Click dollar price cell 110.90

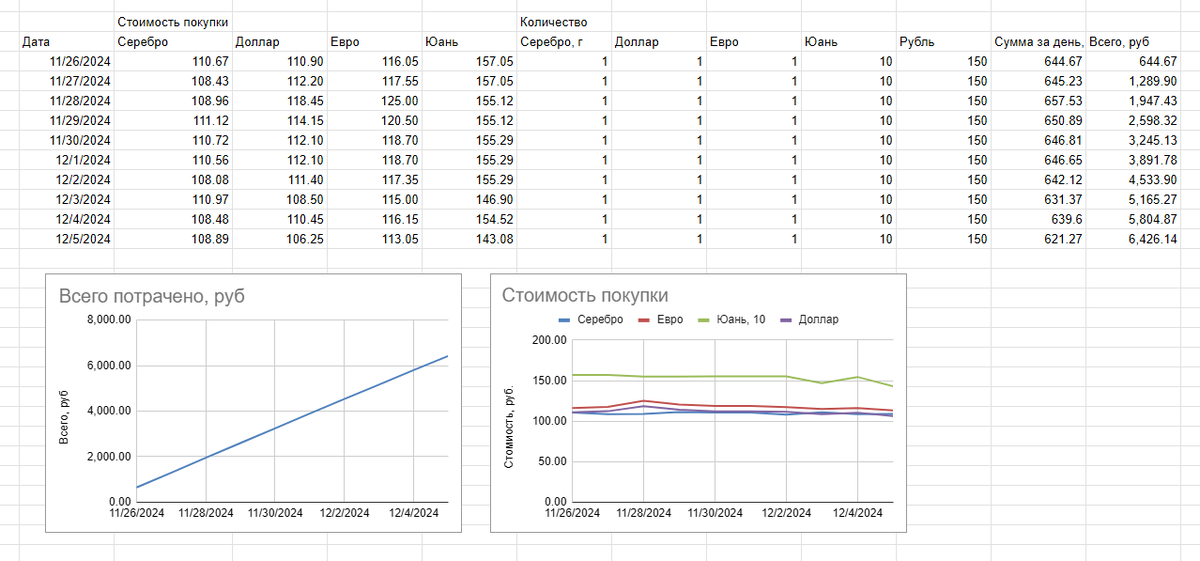click(278, 62)
